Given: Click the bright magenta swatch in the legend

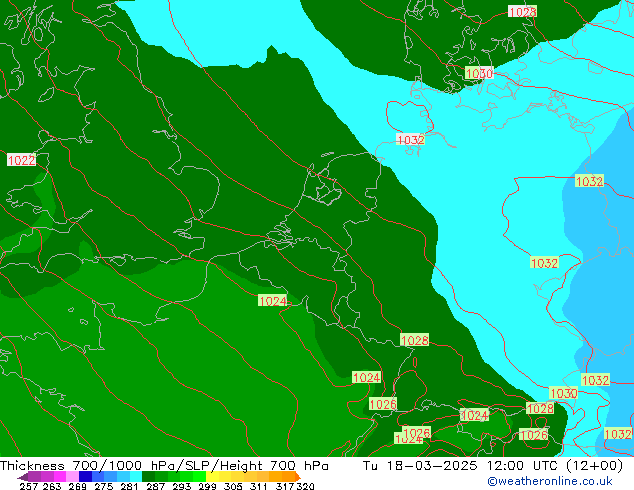Looking at the screenshot, I should (59, 476).
